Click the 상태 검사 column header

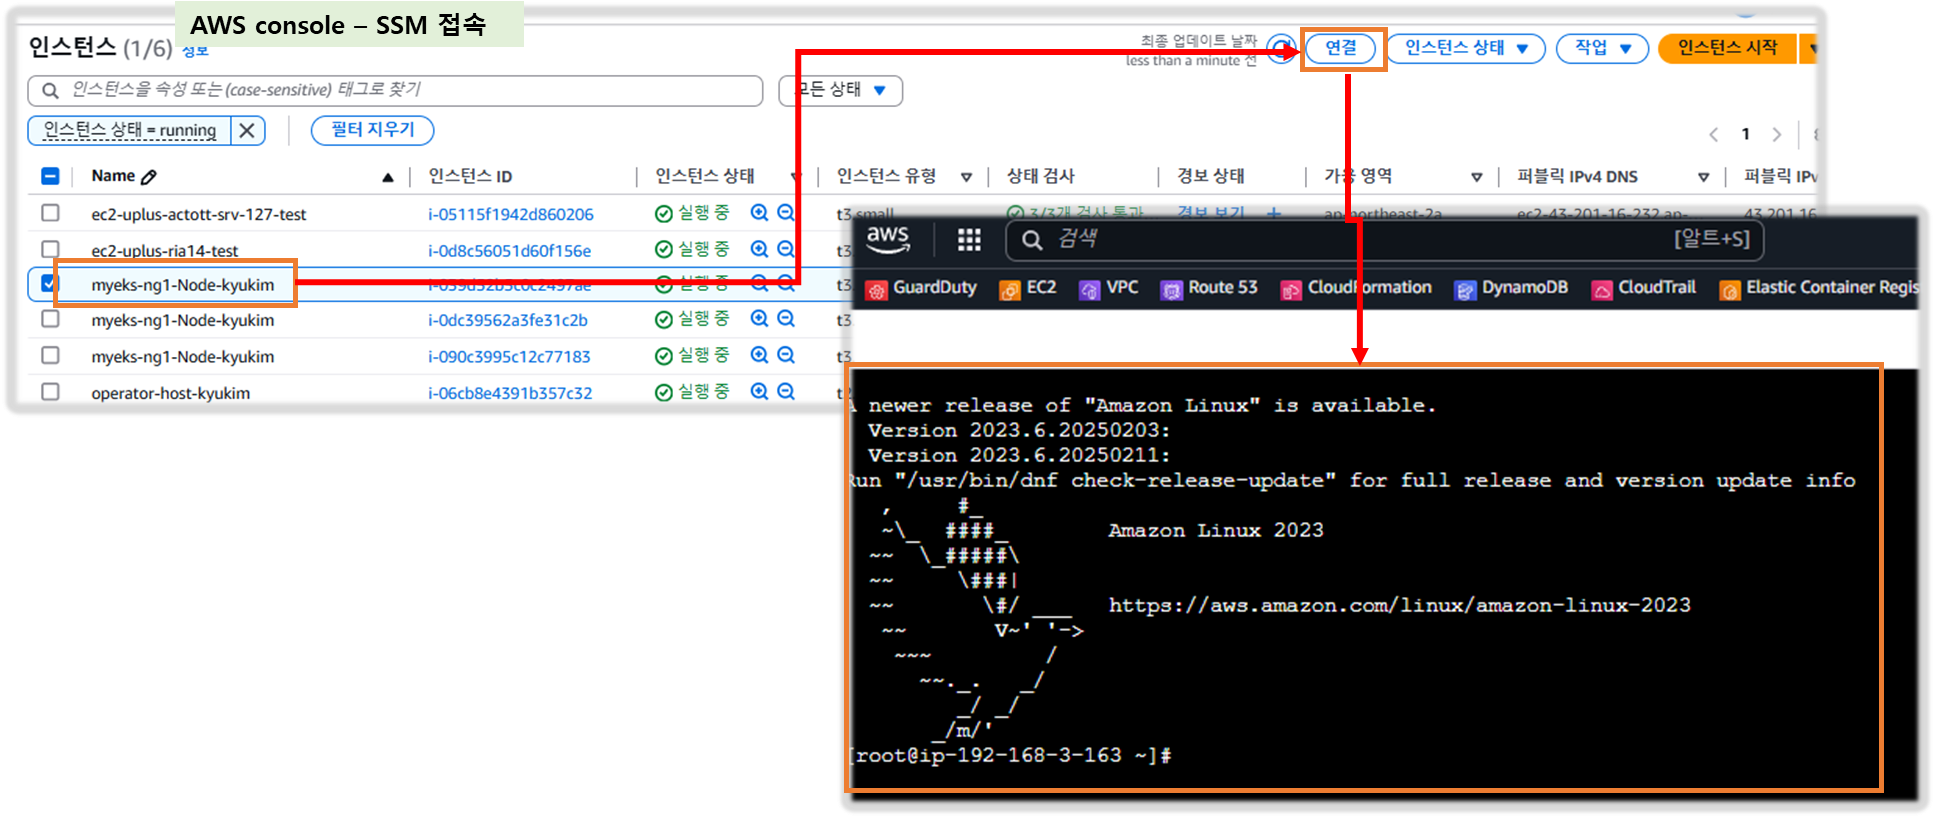[1040, 176]
